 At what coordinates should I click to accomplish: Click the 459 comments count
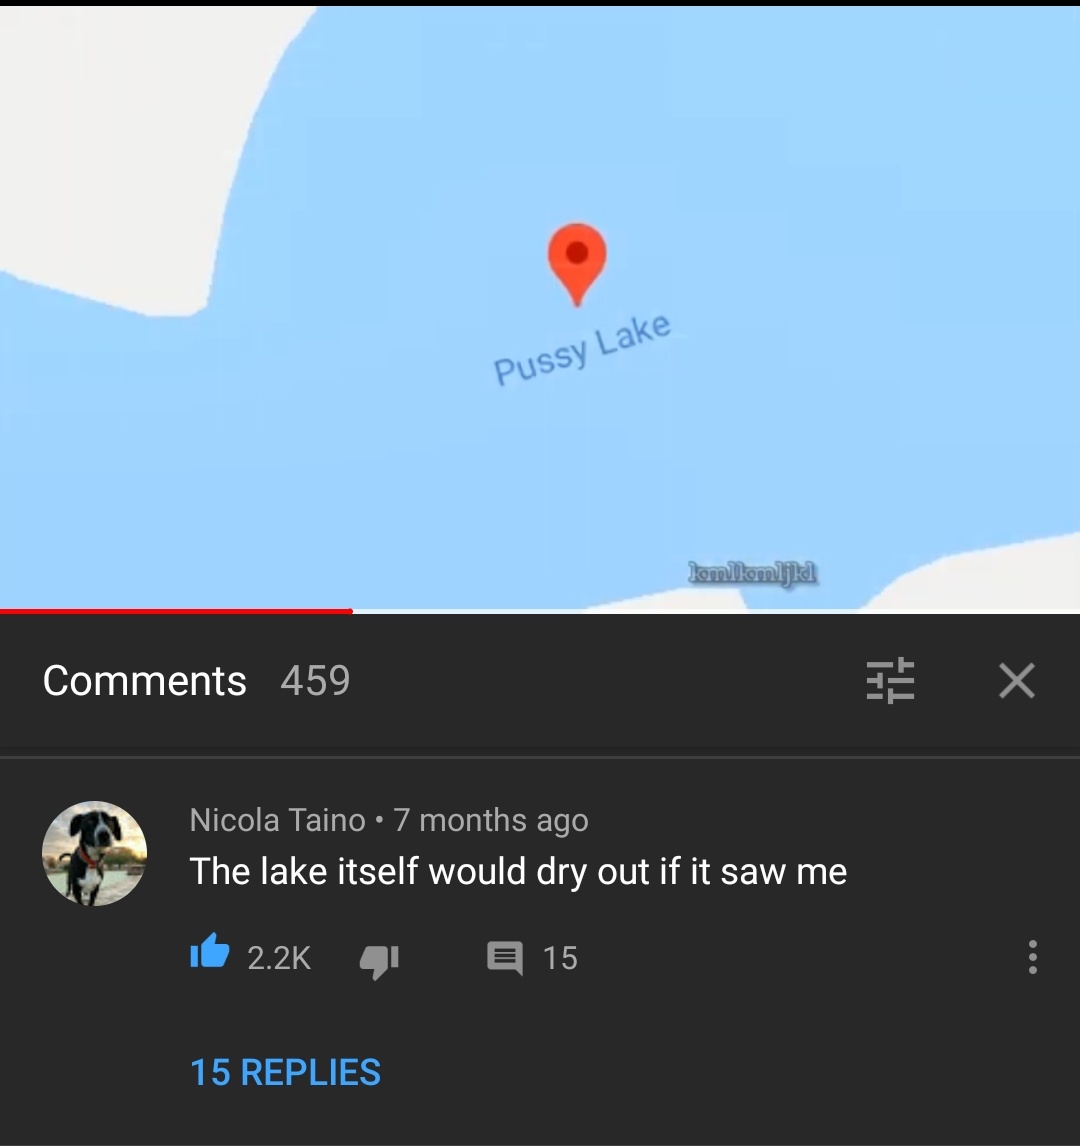point(315,681)
